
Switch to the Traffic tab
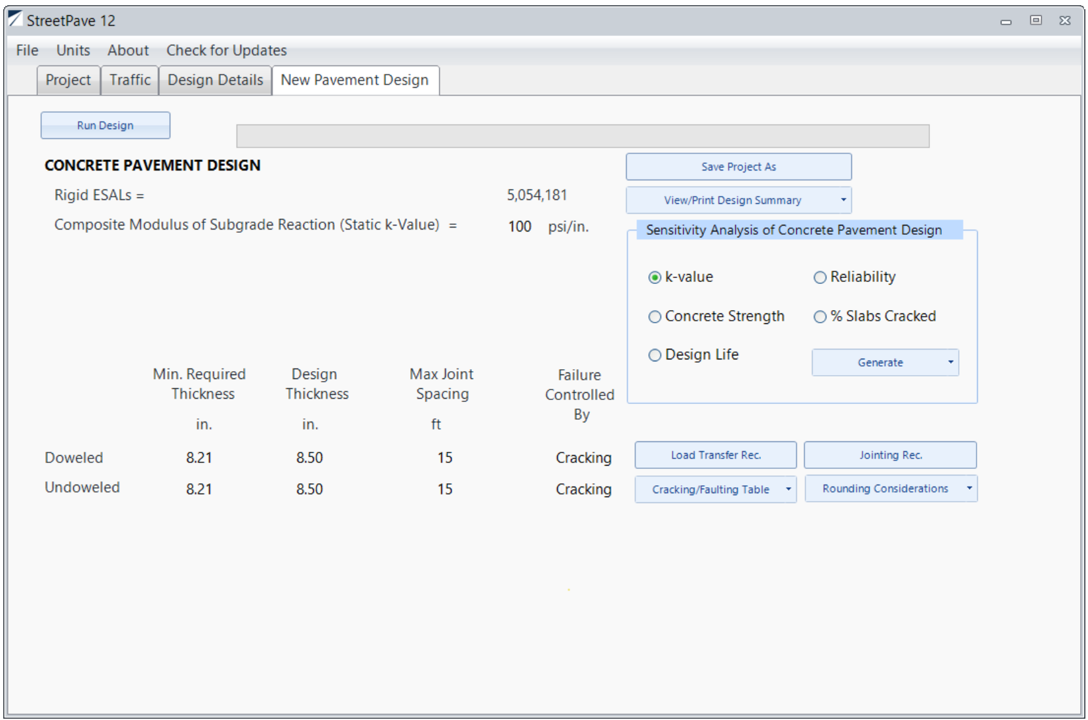coord(130,80)
